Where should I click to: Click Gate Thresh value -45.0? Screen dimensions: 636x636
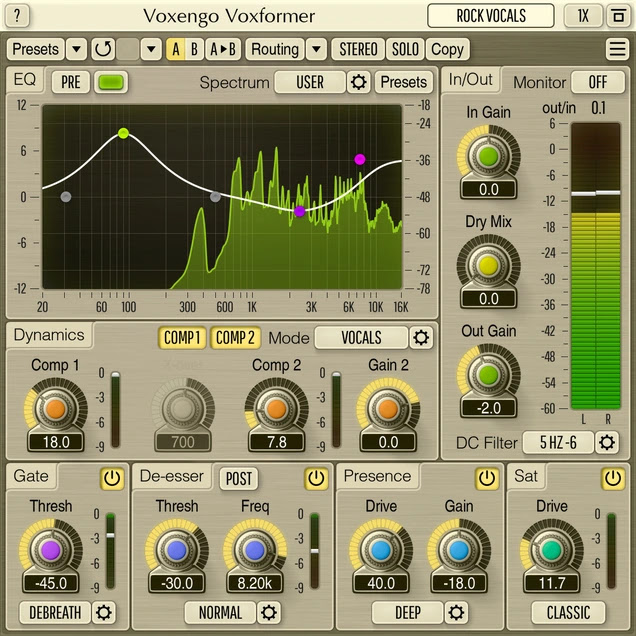coord(51,583)
